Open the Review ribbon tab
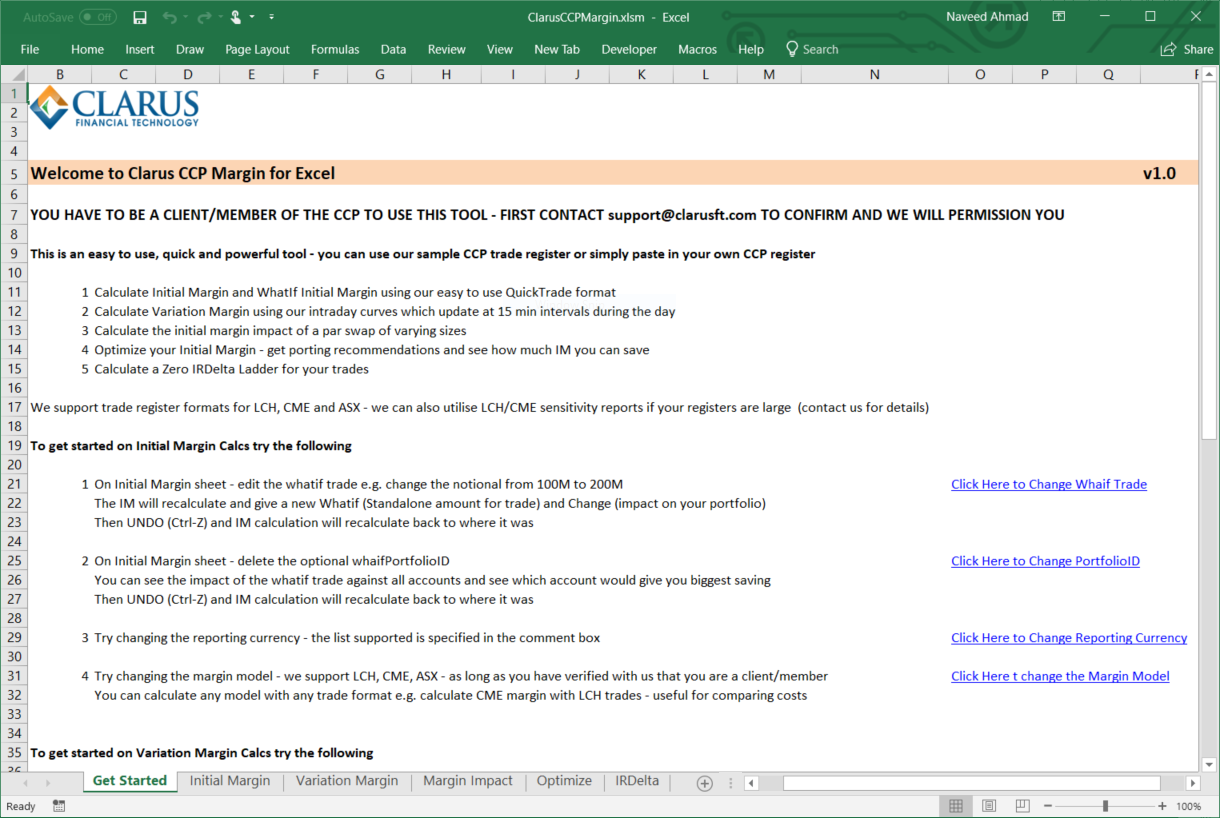This screenshot has width=1220, height=818. (447, 49)
